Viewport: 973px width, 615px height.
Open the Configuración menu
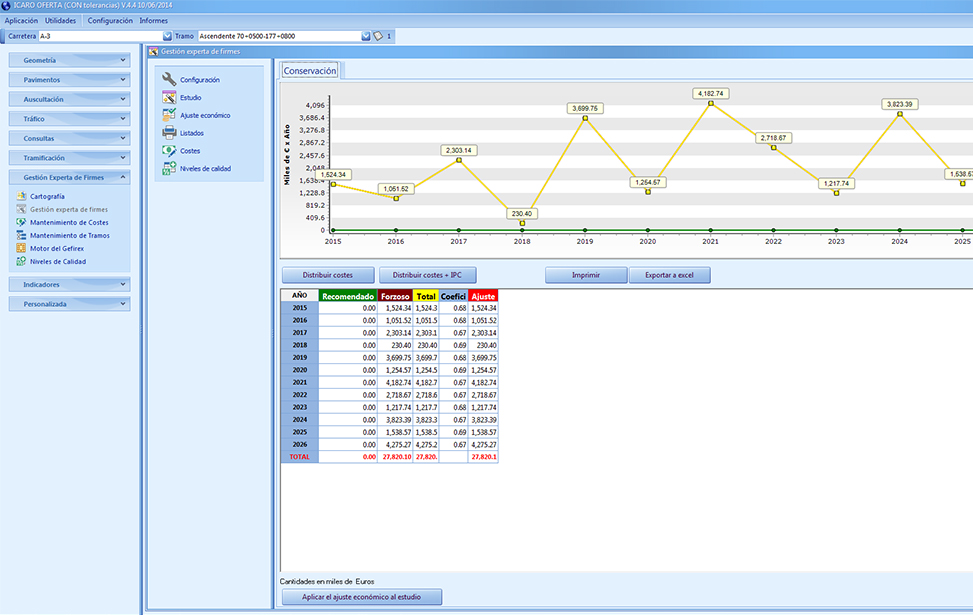[110, 20]
